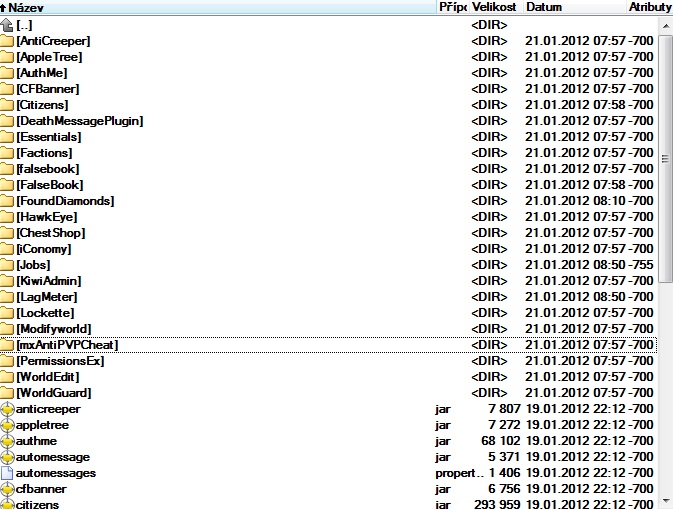
Task: Click the Factions folder icon
Action: [7, 153]
